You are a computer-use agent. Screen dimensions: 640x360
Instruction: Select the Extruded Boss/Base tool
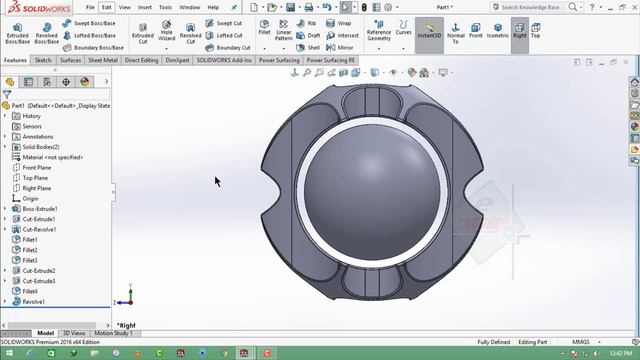tap(18, 33)
